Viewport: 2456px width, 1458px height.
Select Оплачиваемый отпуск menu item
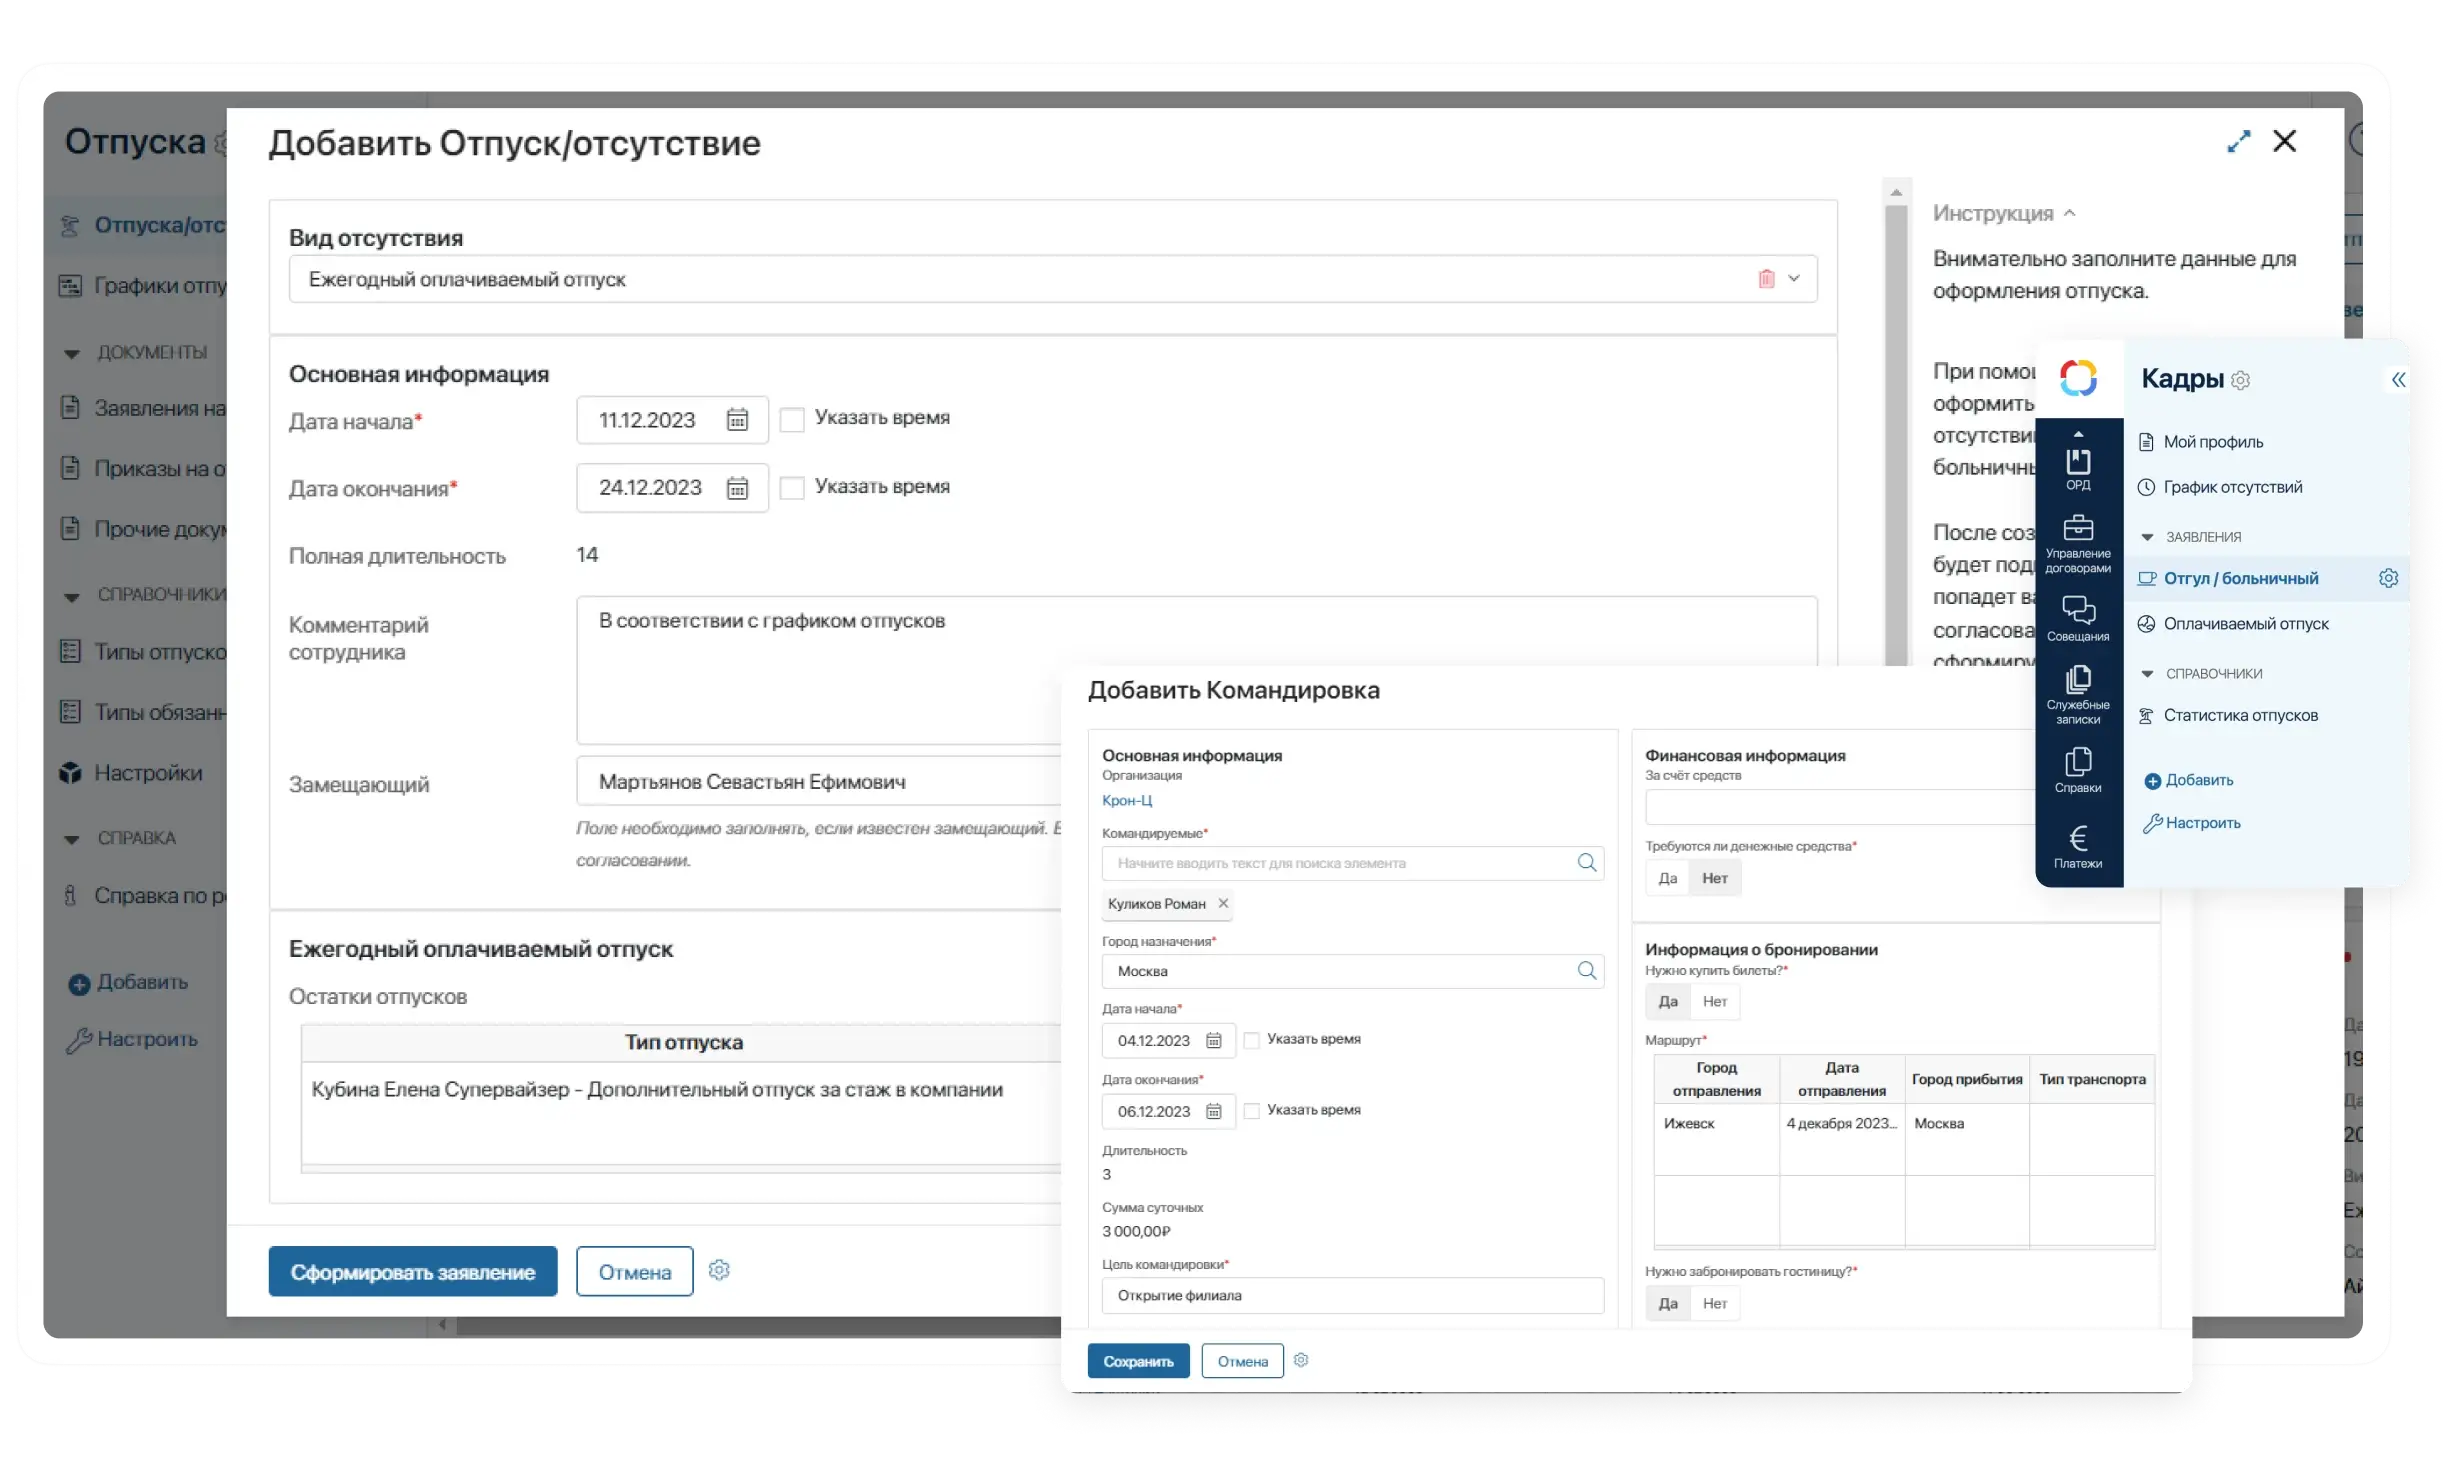(2245, 624)
